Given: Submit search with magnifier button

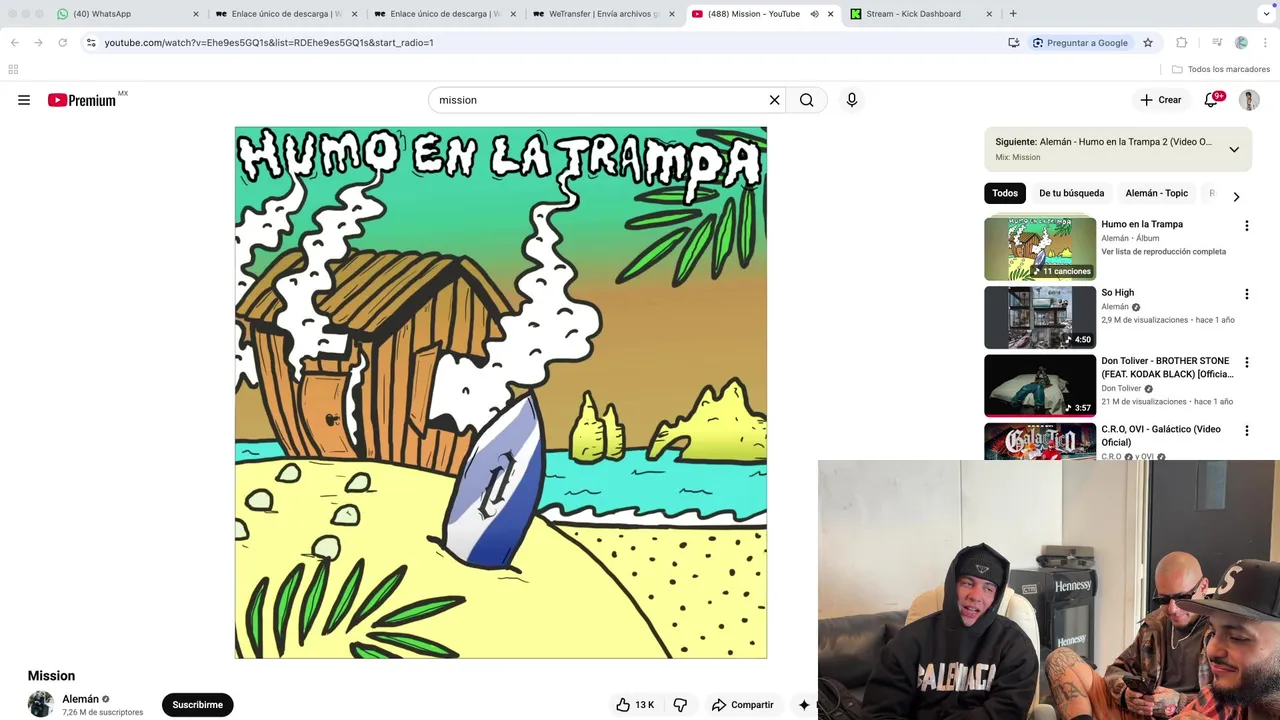Looking at the screenshot, I should [807, 100].
